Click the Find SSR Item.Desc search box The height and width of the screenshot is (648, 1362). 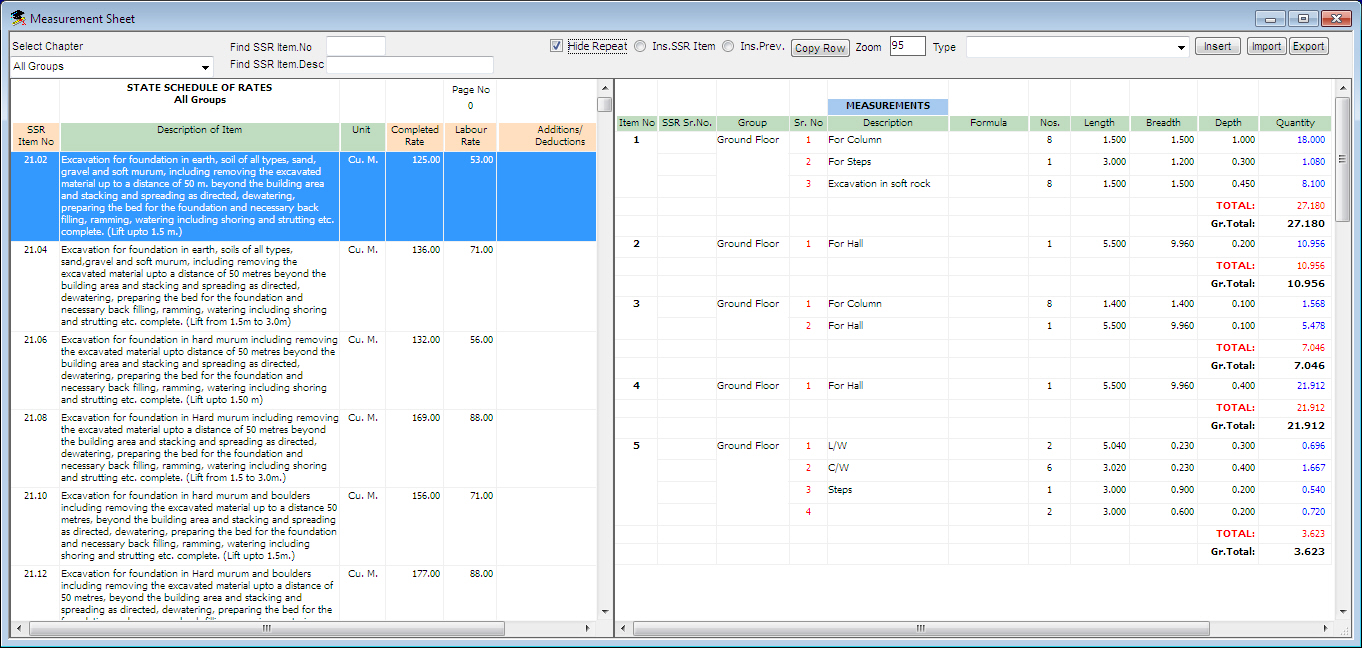(x=409, y=65)
